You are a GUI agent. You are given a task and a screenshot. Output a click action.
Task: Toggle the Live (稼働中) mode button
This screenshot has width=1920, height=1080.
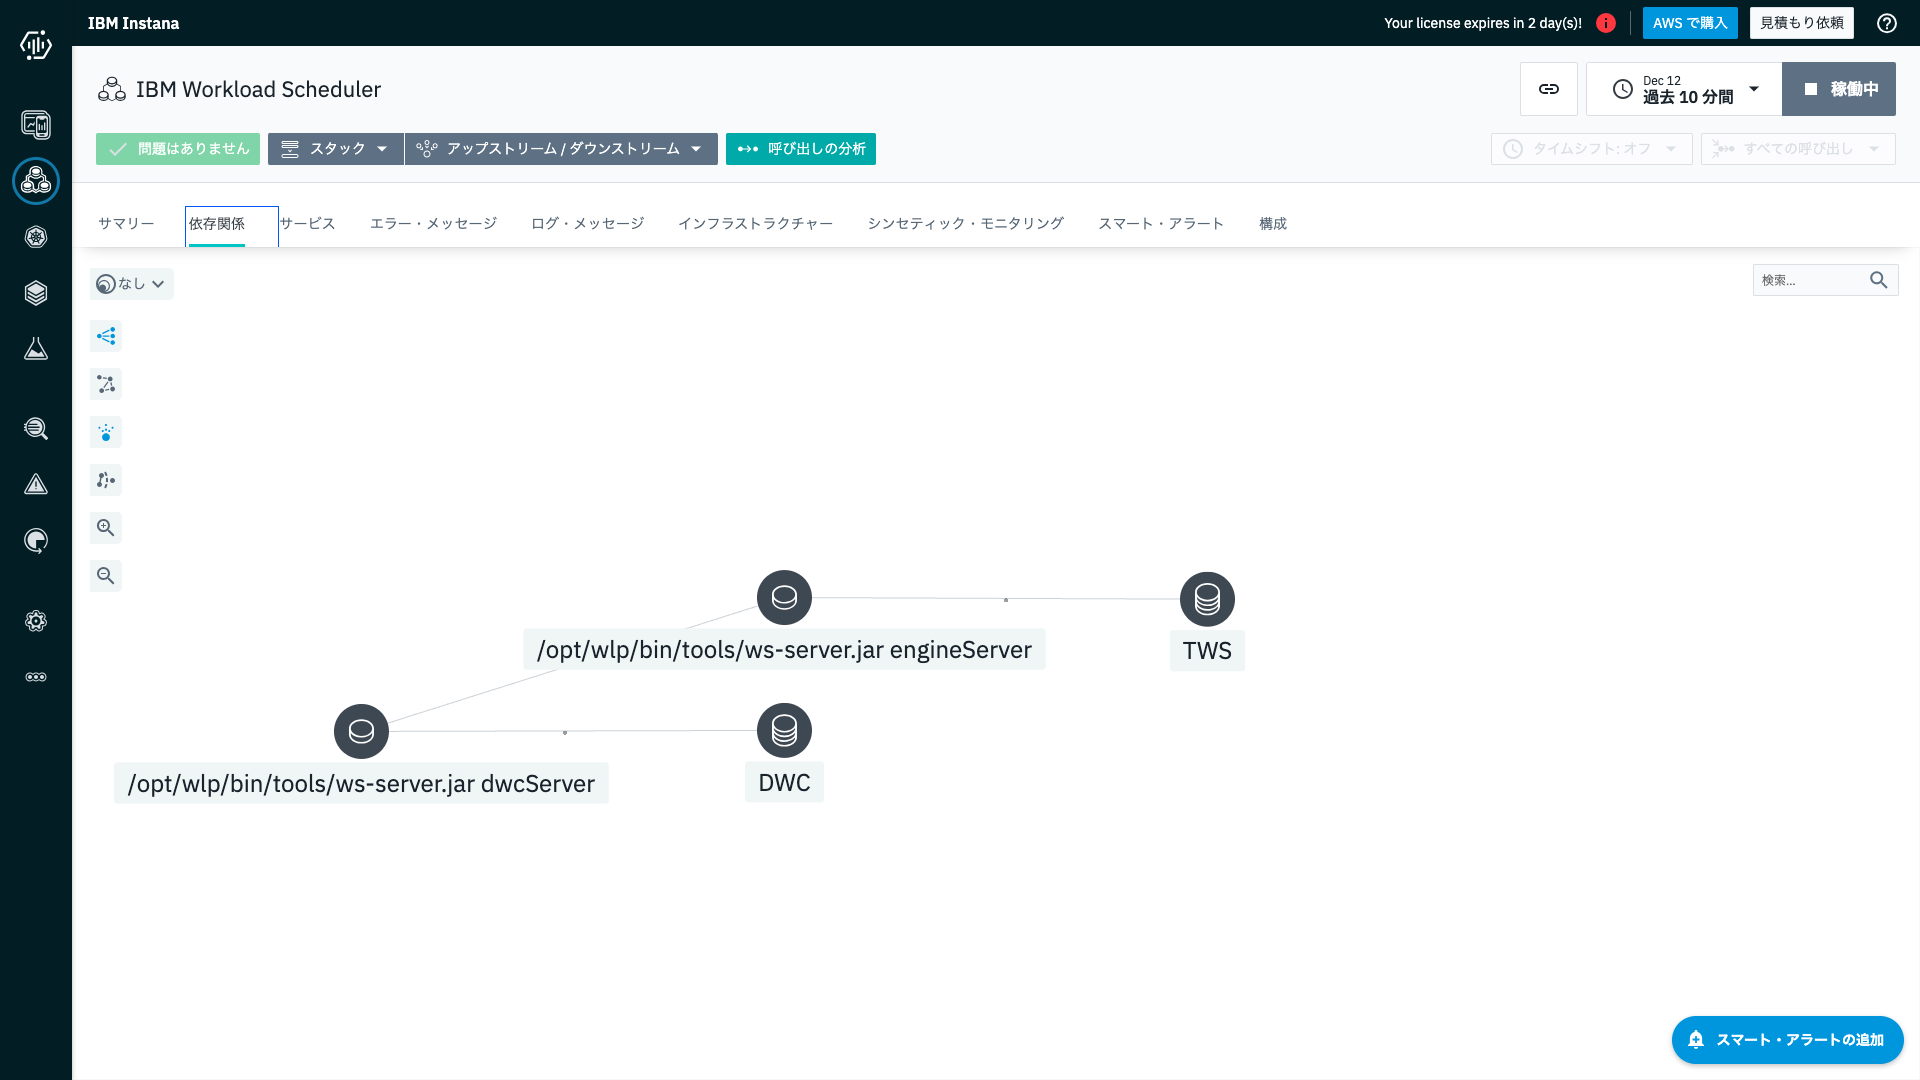(x=1839, y=89)
